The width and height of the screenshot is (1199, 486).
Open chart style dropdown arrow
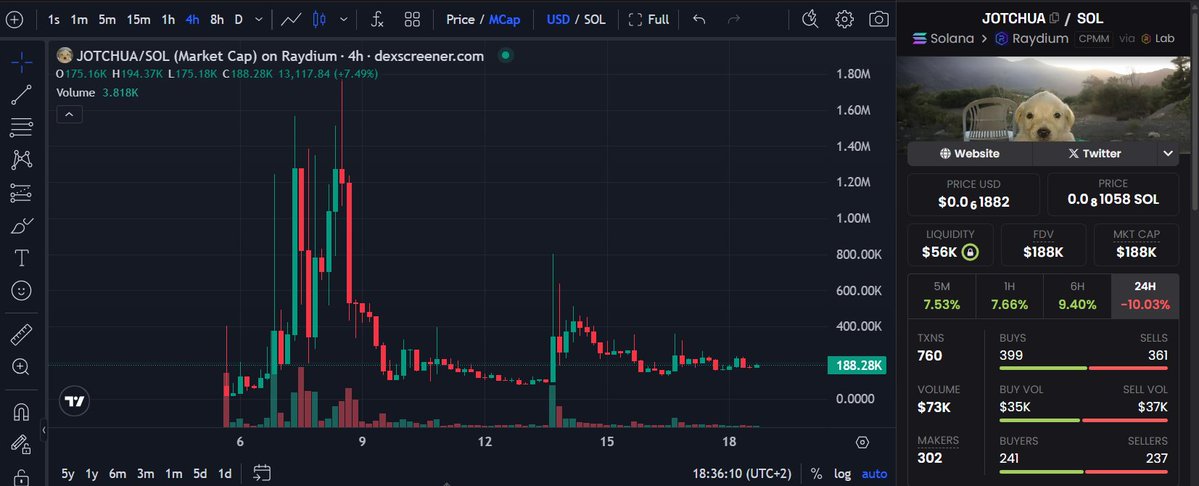(x=344, y=20)
